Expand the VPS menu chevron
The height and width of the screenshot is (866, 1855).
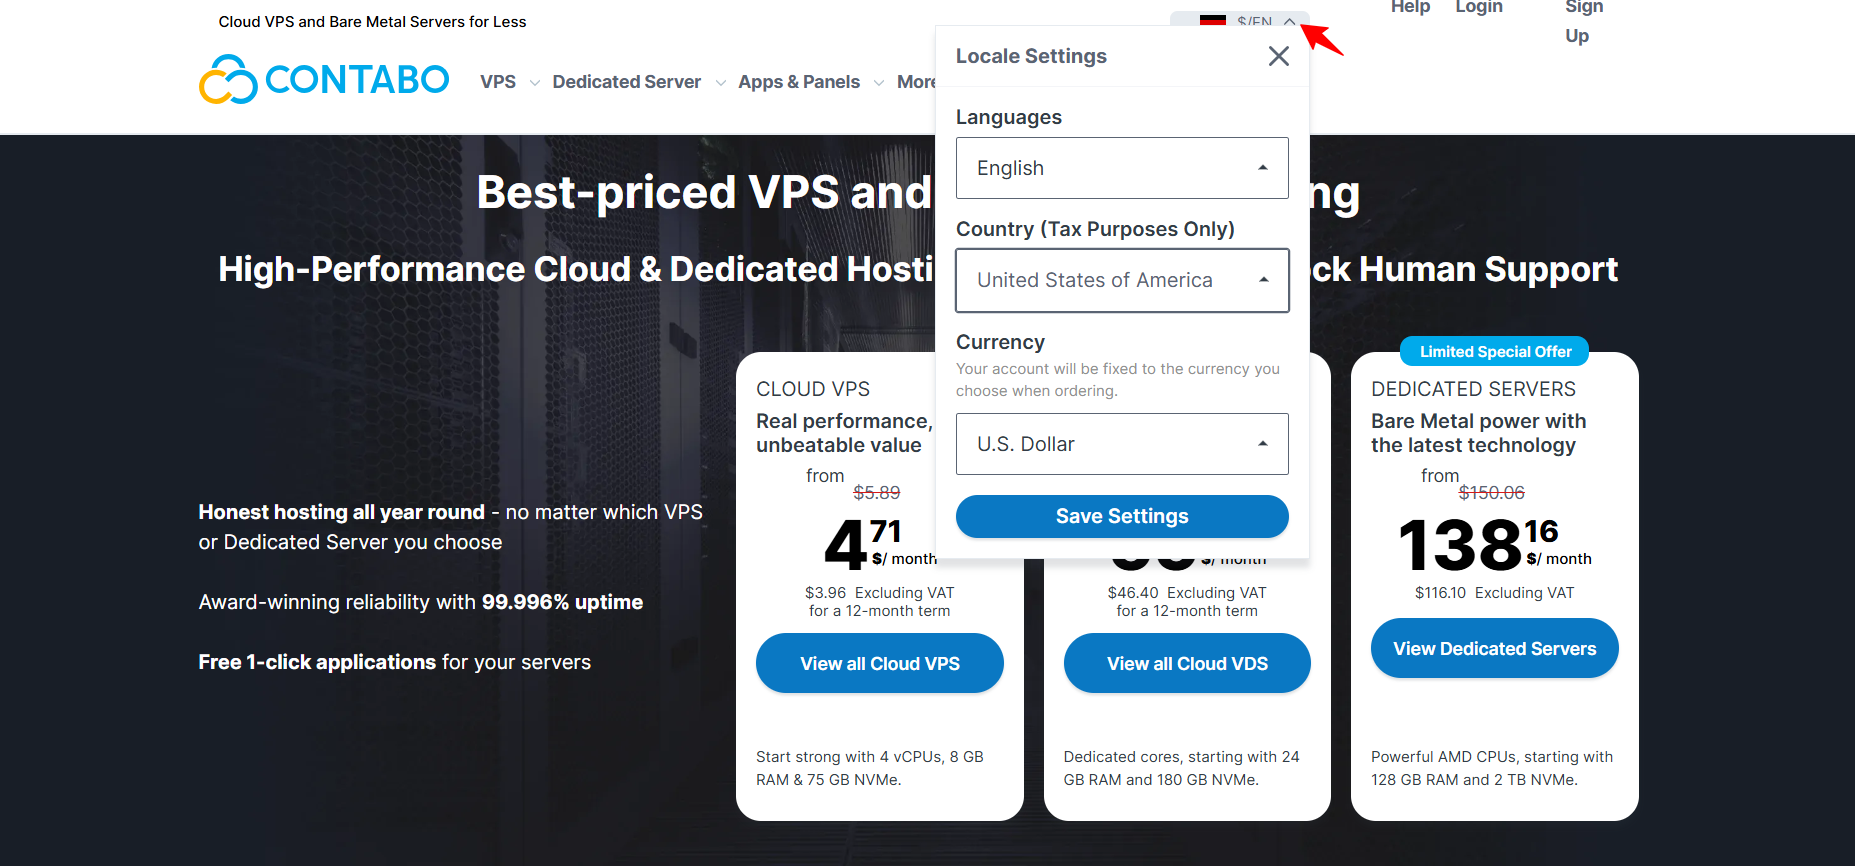[x=535, y=83]
